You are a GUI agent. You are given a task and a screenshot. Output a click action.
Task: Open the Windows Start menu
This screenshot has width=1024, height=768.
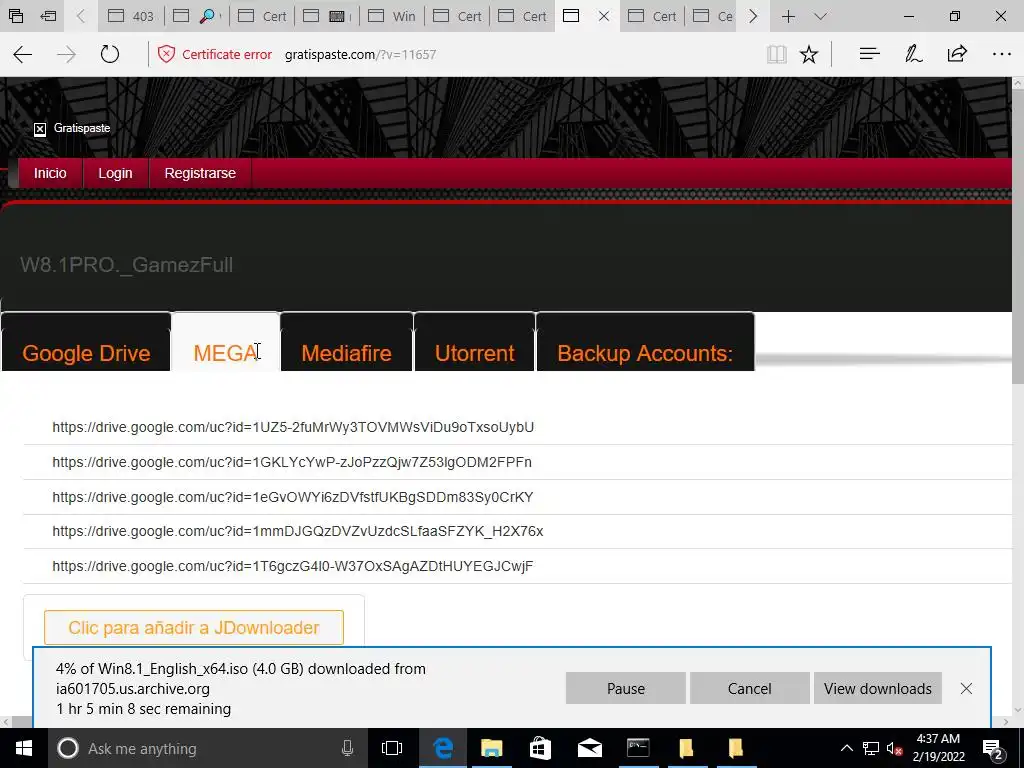click(24, 748)
